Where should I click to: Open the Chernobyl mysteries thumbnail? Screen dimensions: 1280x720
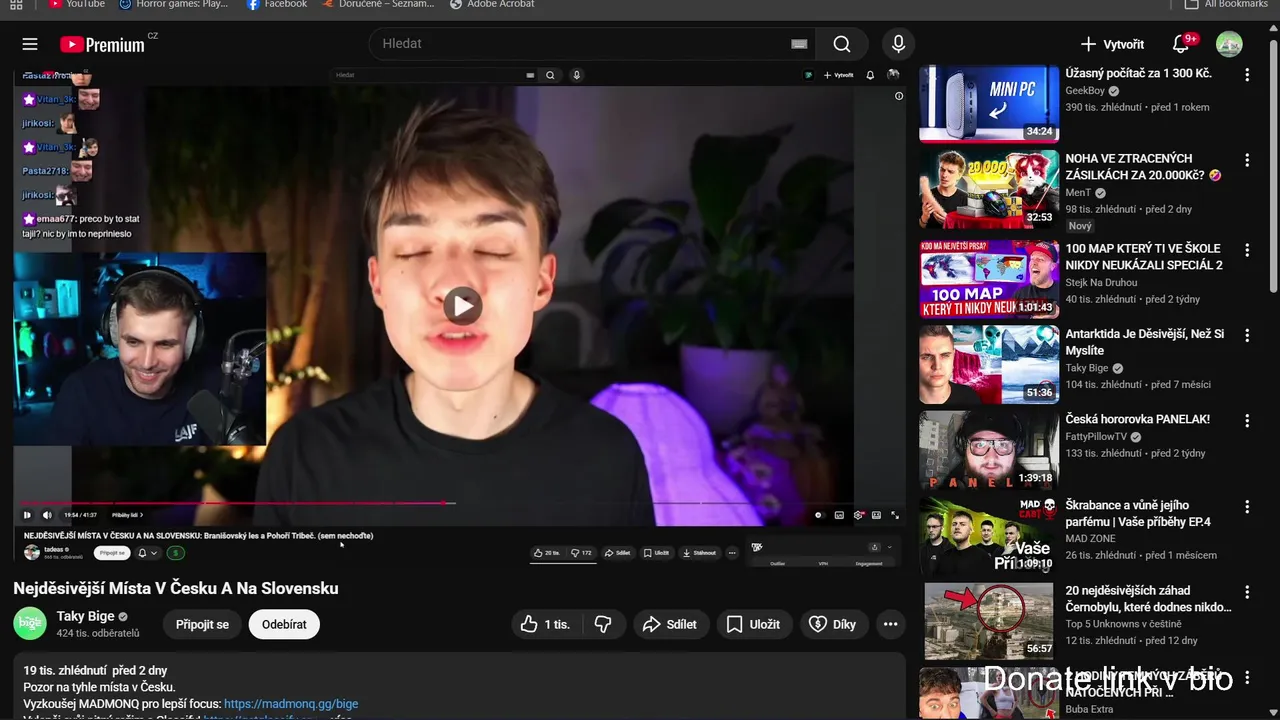pyautogui.click(x=989, y=621)
